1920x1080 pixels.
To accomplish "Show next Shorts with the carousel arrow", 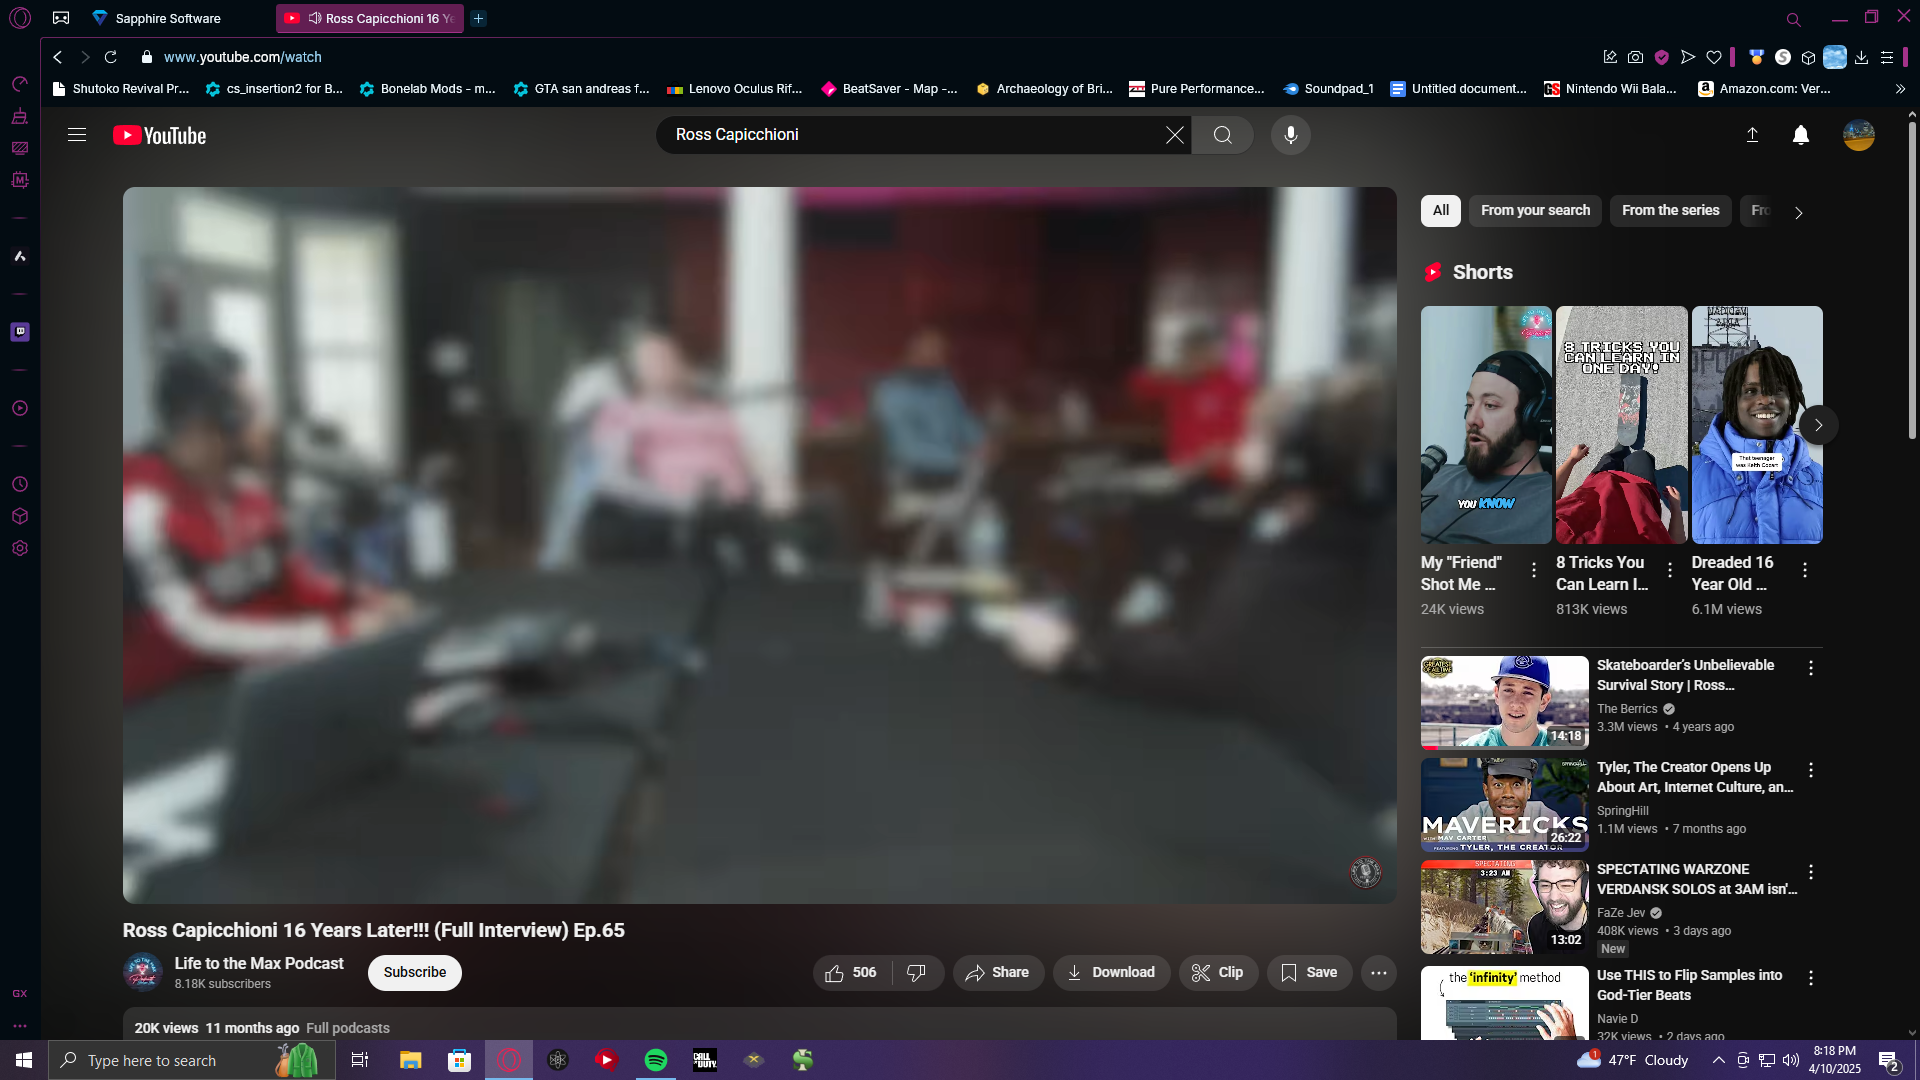I will (x=1818, y=425).
